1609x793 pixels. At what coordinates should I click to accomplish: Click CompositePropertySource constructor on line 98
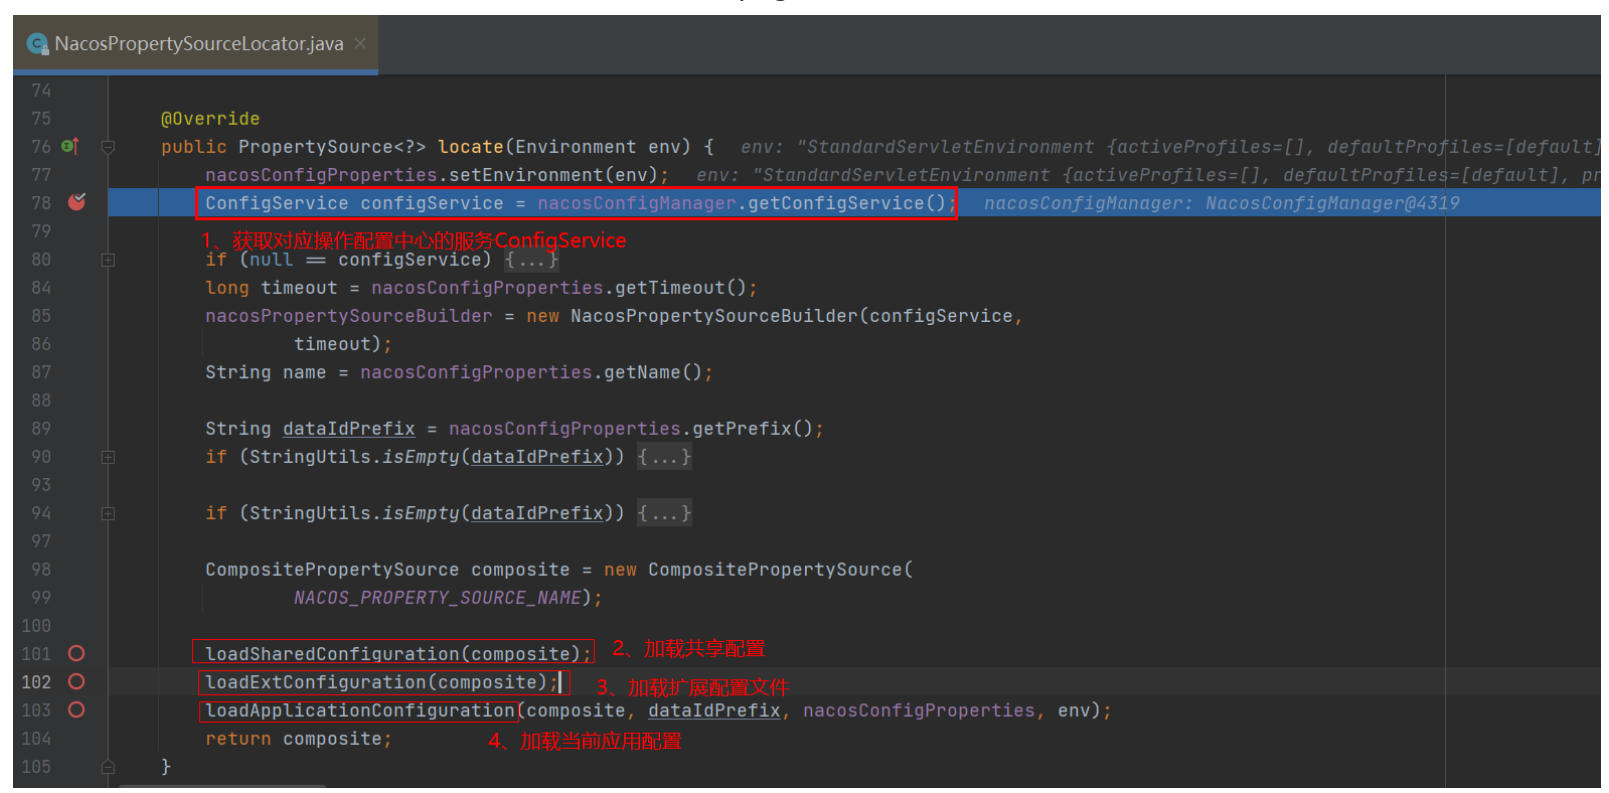pyautogui.click(x=775, y=570)
